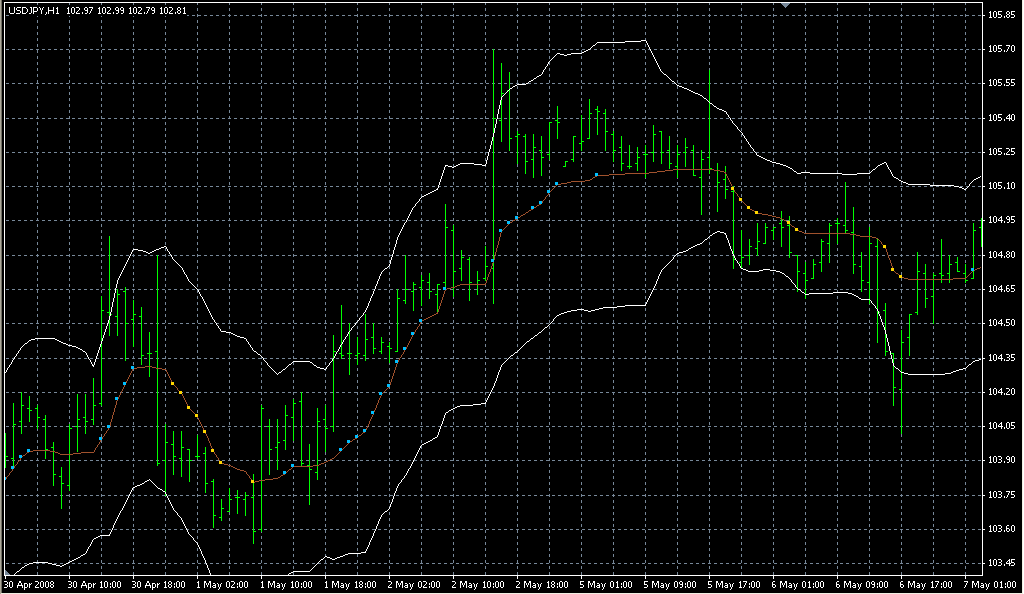Select the 105.40 price label on scale
Viewport: 1024px width, 594px height.
pos(1001,118)
